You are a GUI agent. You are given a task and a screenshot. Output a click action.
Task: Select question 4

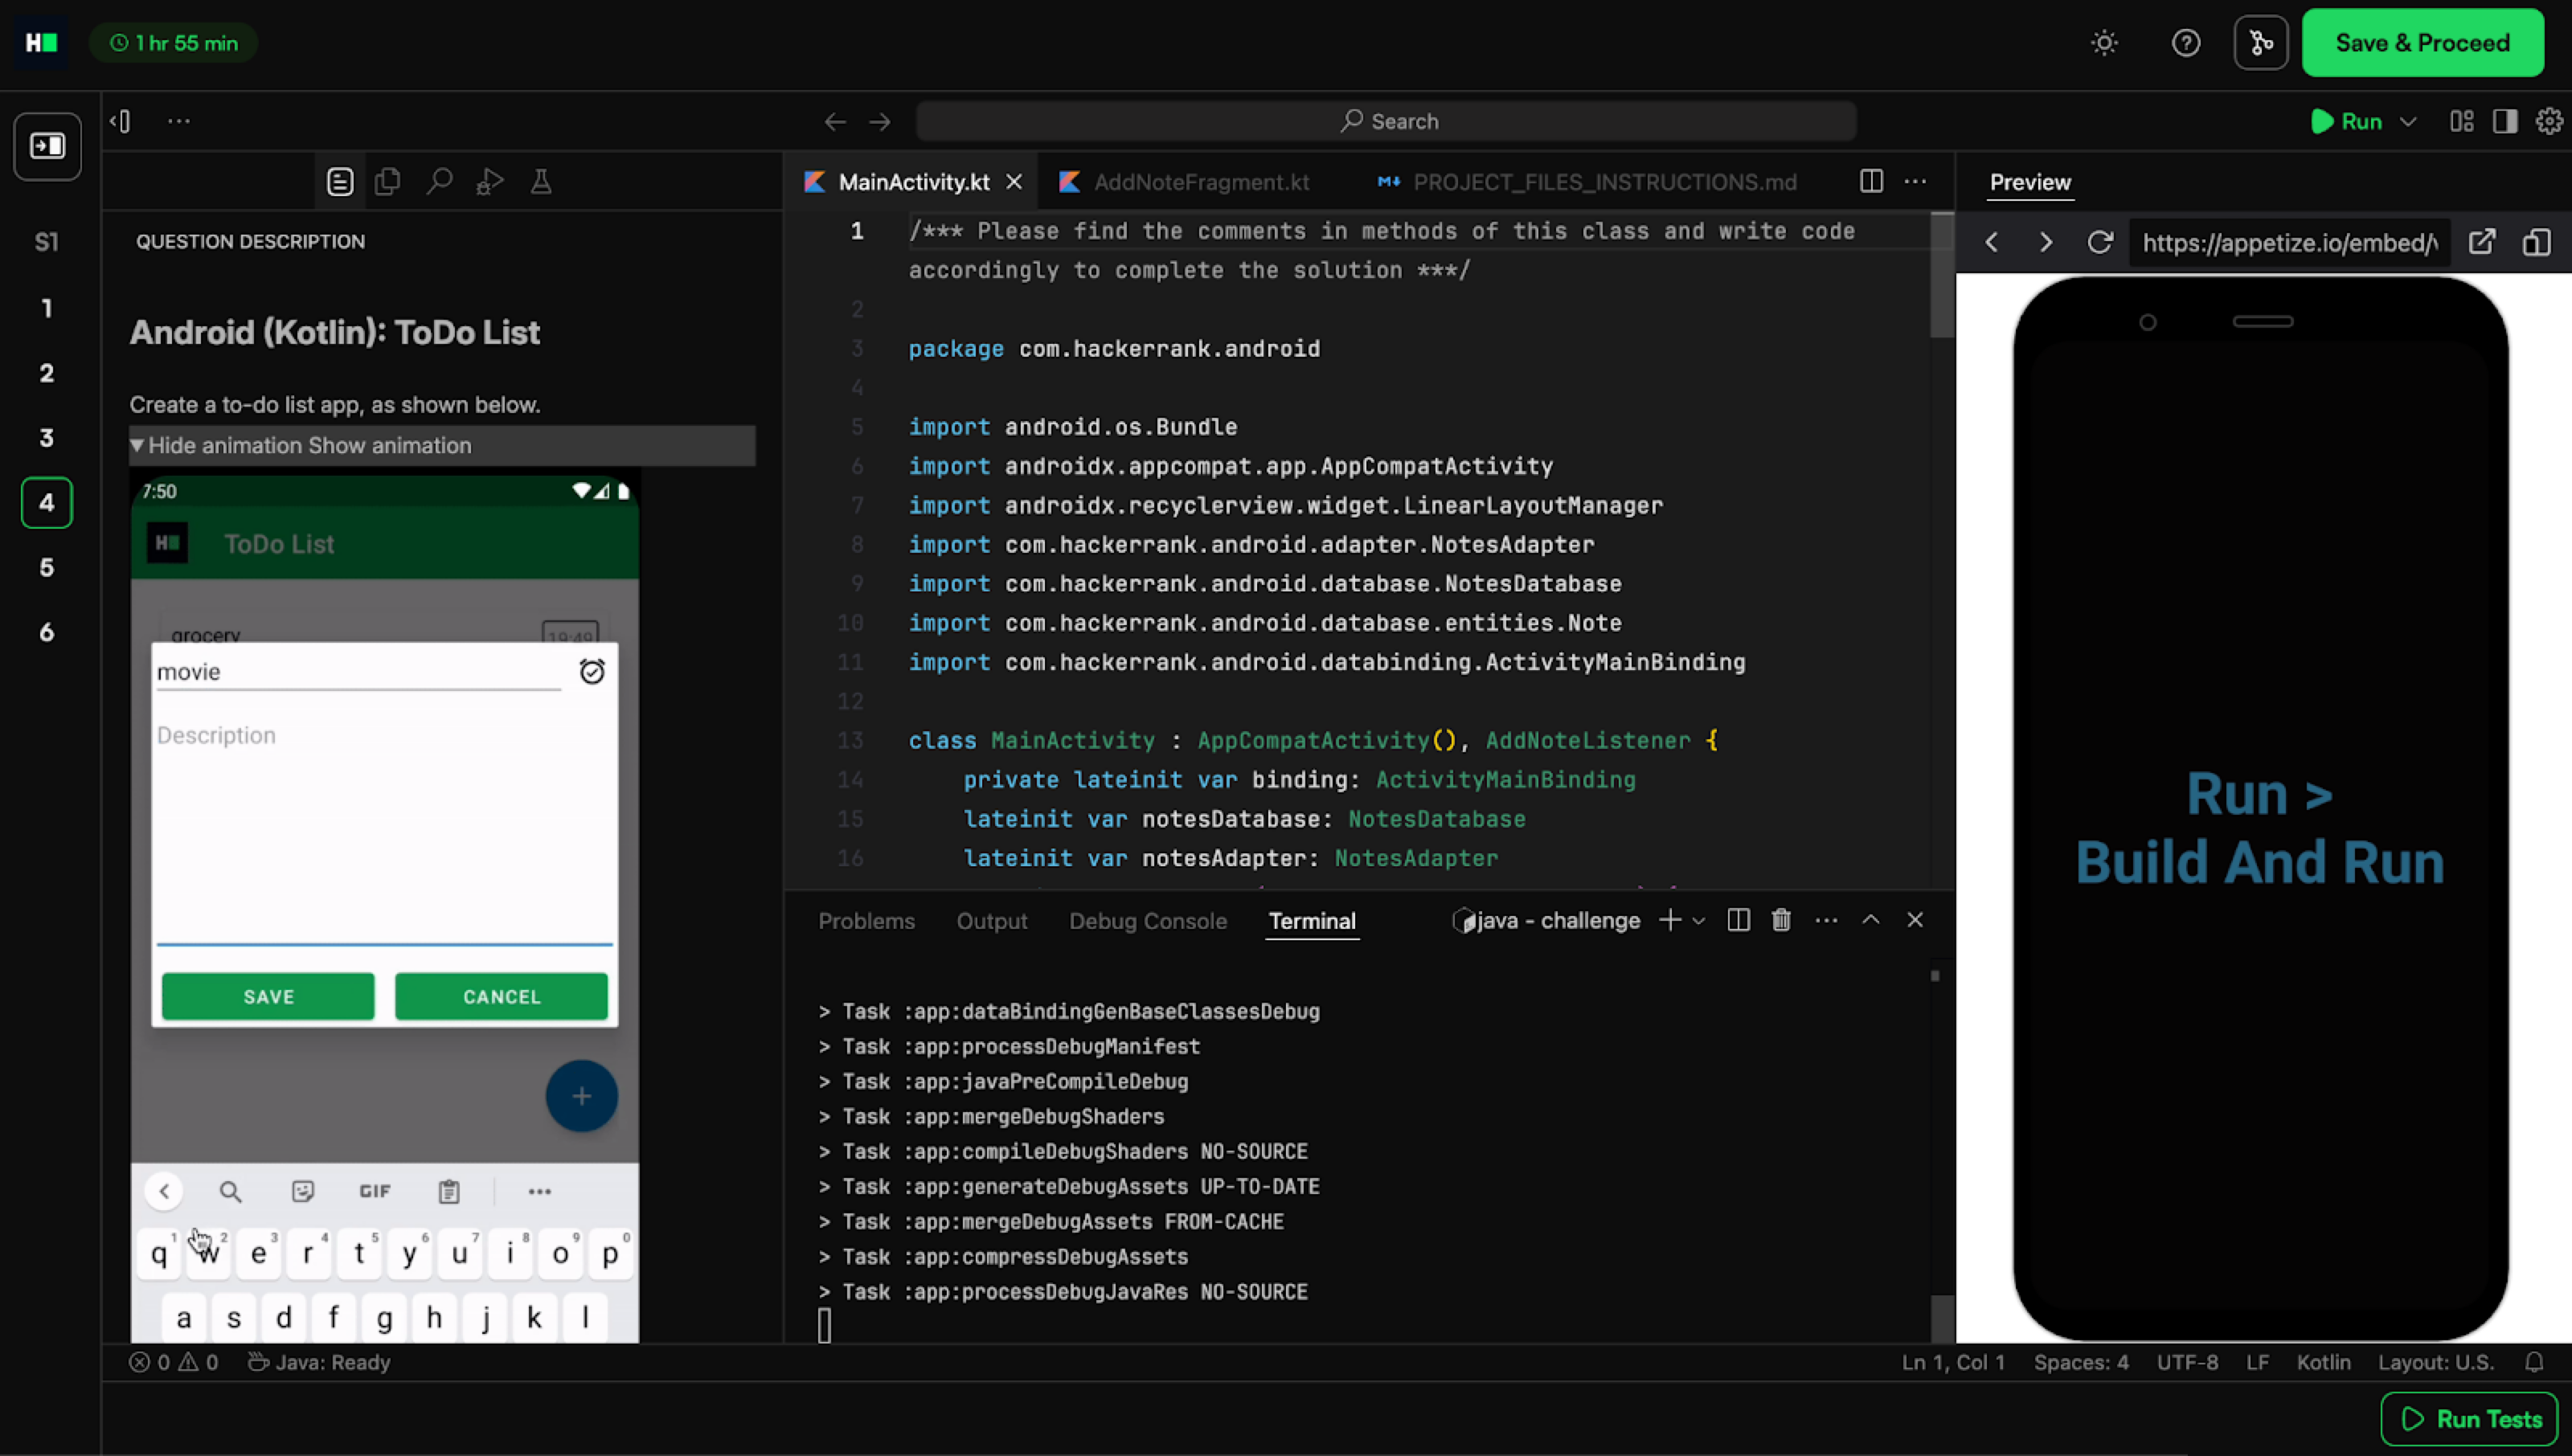pos(47,502)
